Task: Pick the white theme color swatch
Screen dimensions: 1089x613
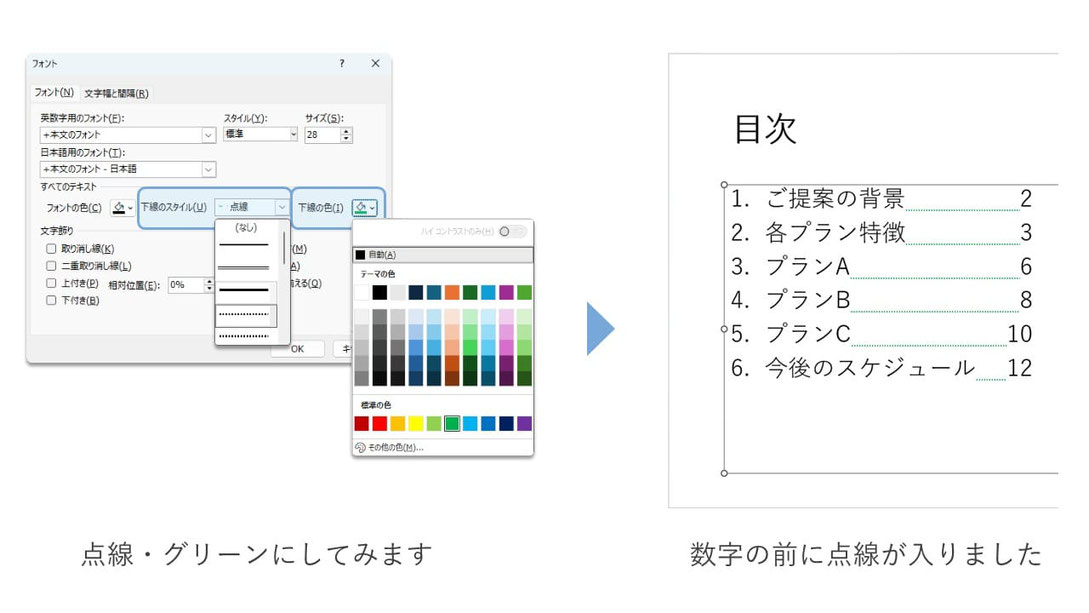Action: pyautogui.click(x=361, y=292)
